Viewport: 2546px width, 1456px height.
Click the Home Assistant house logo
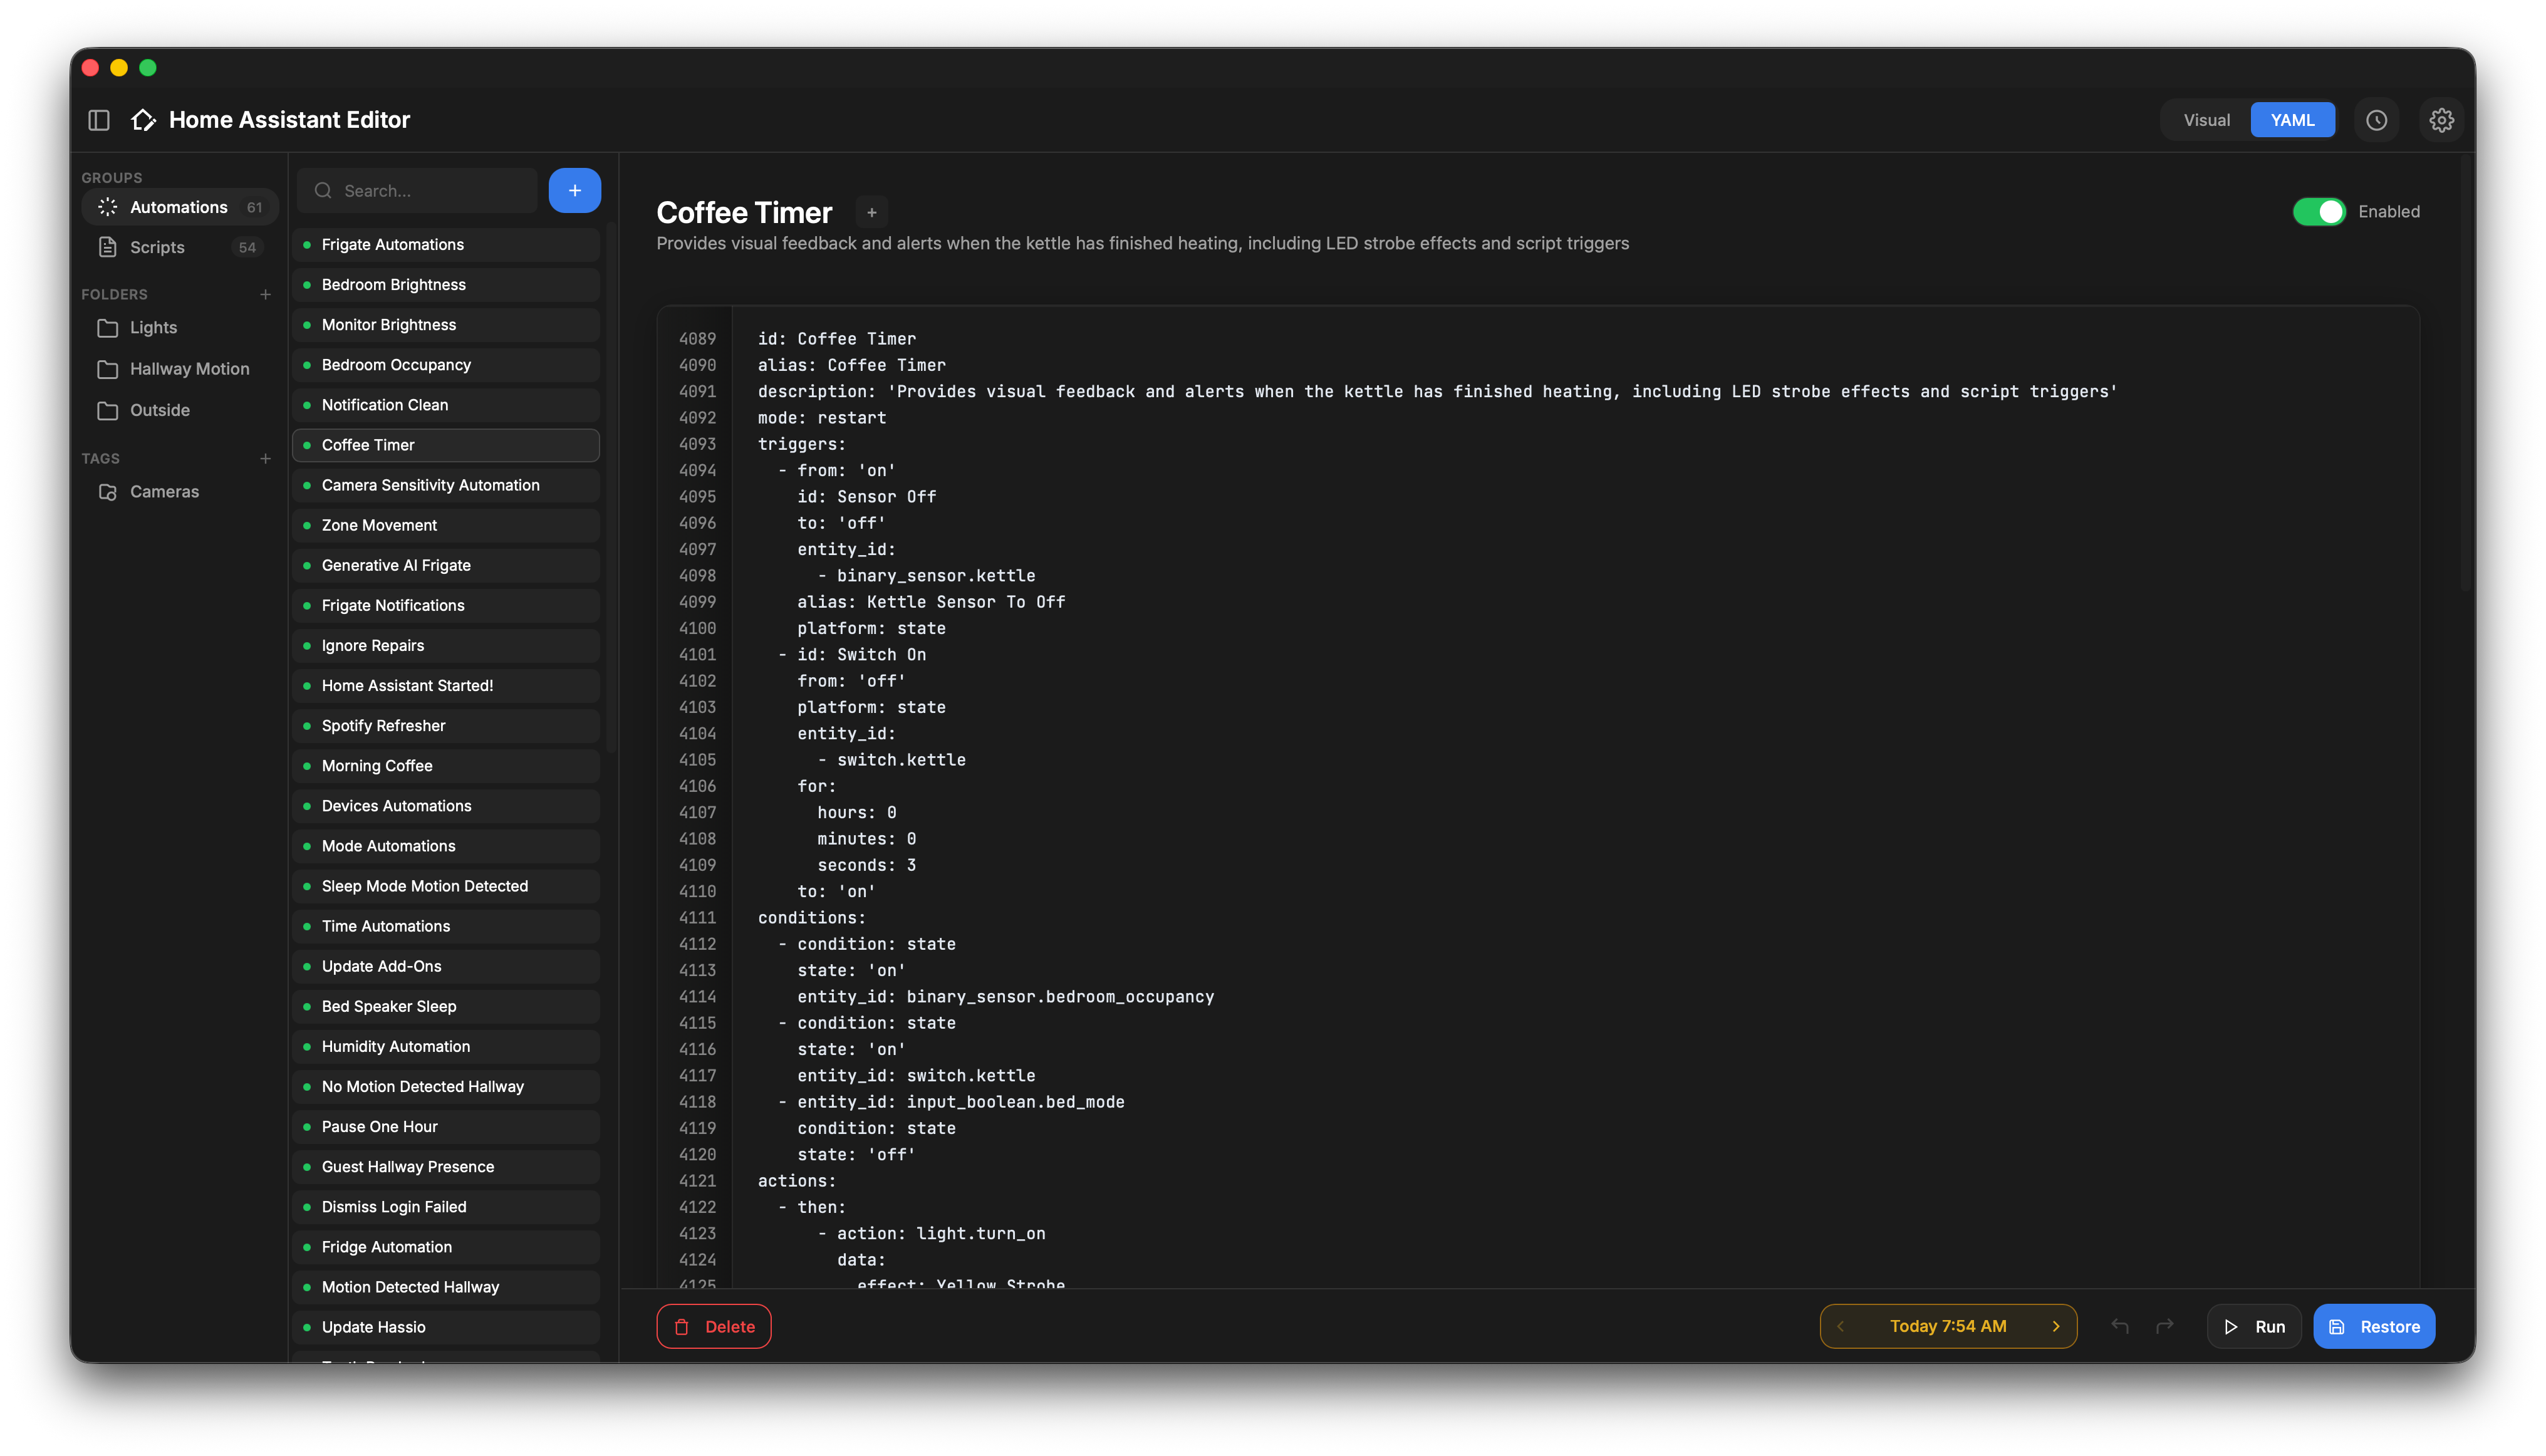[143, 120]
